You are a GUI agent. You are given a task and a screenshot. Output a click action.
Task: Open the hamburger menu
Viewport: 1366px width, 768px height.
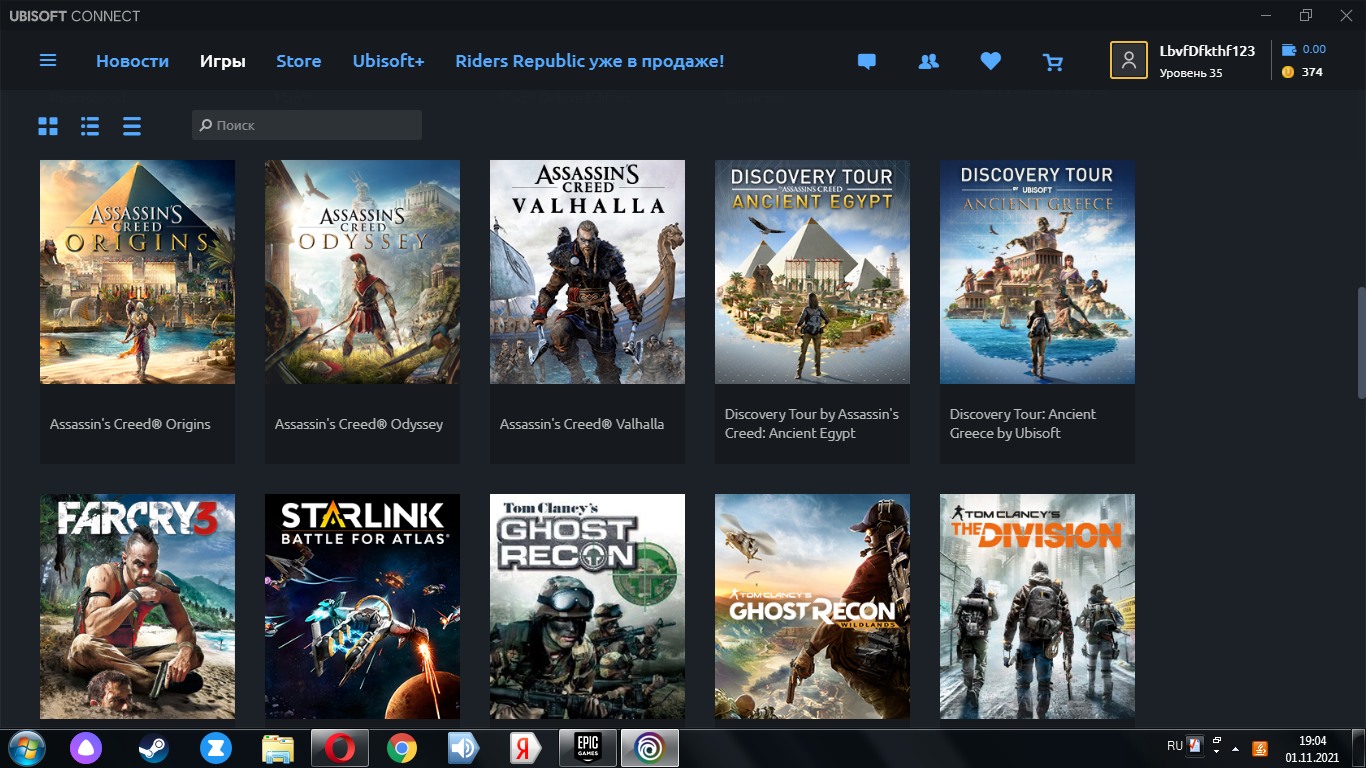[x=48, y=61]
